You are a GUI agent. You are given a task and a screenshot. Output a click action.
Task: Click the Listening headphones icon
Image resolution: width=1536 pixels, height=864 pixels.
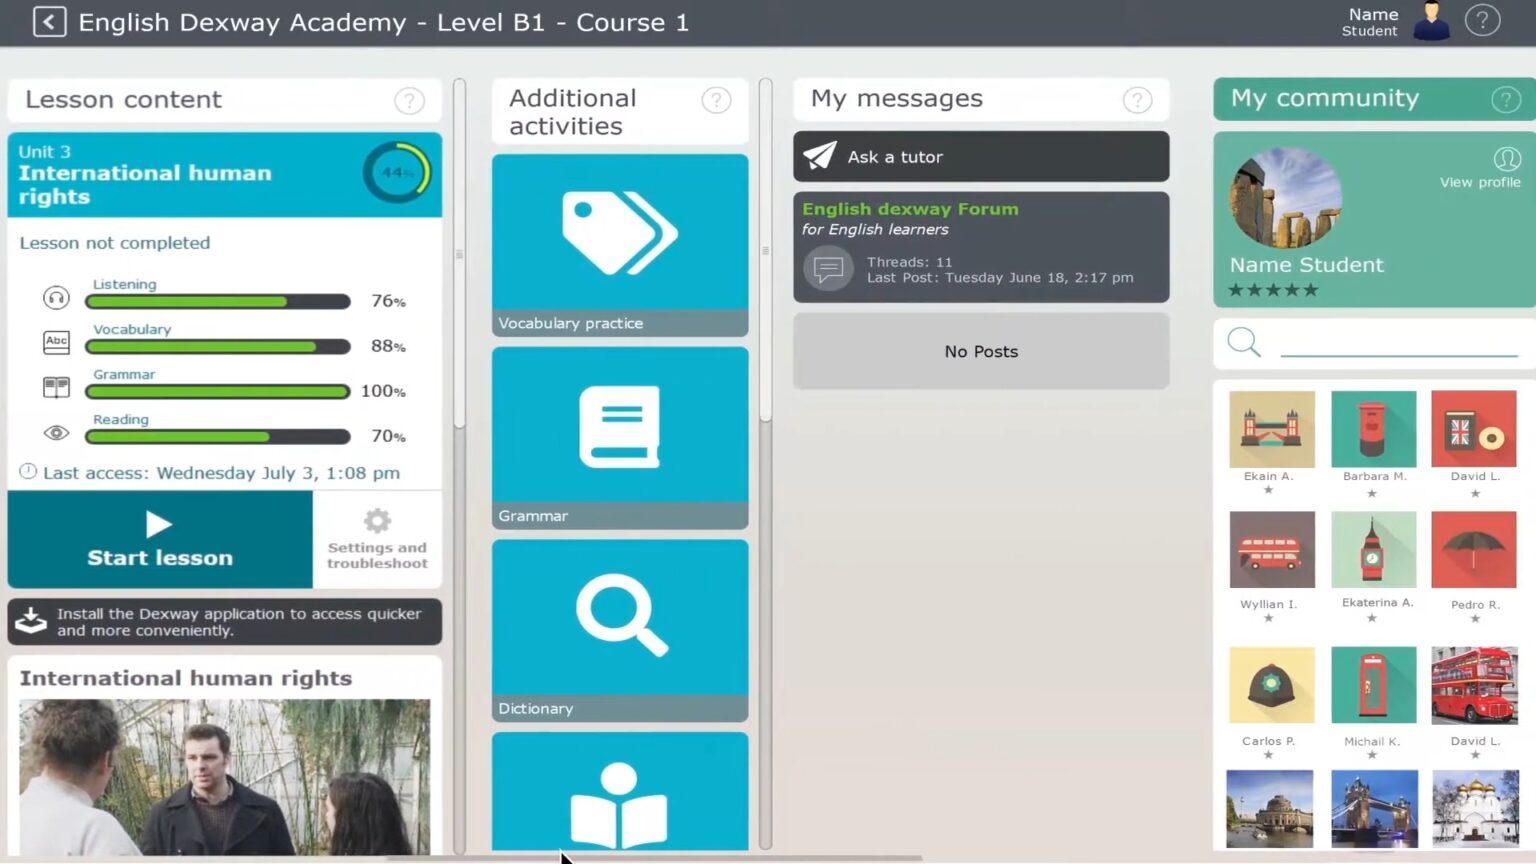click(56, 297)
